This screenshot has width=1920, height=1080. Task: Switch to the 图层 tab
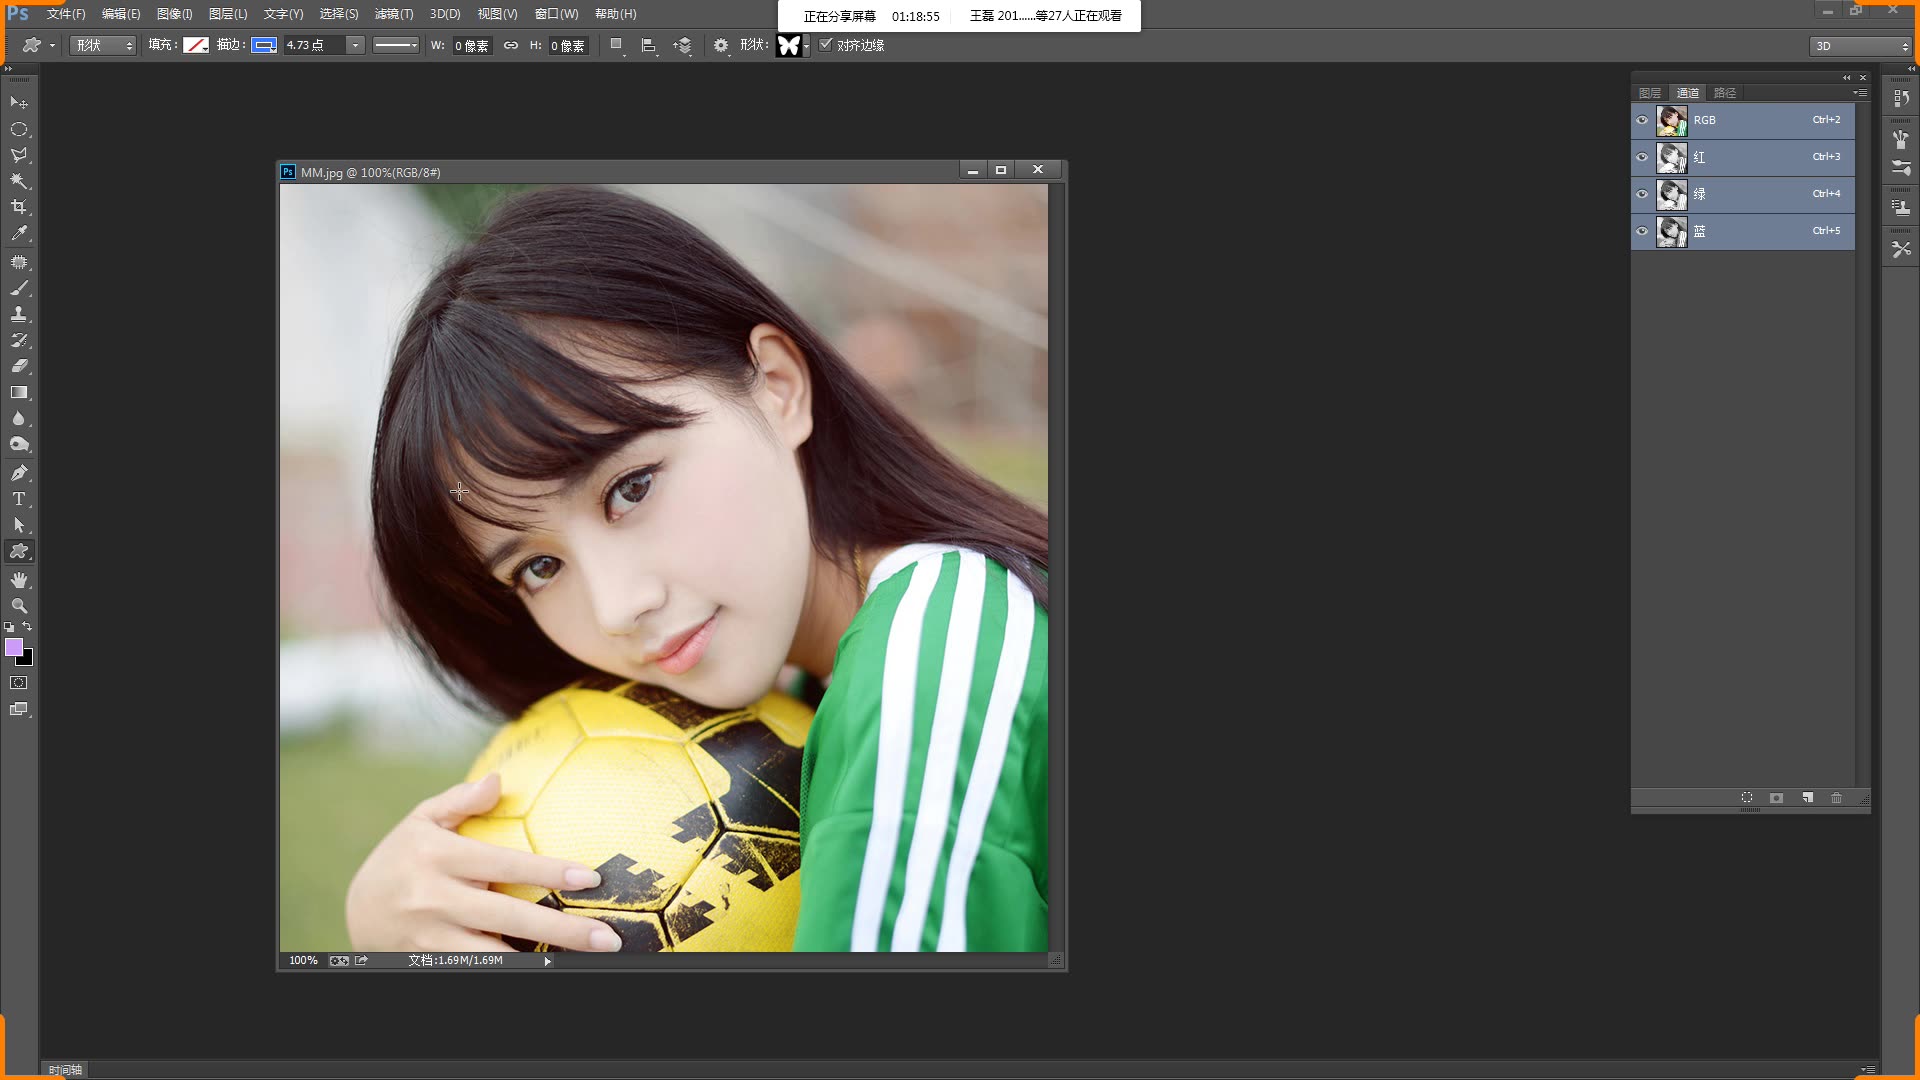click(1650, 93)
